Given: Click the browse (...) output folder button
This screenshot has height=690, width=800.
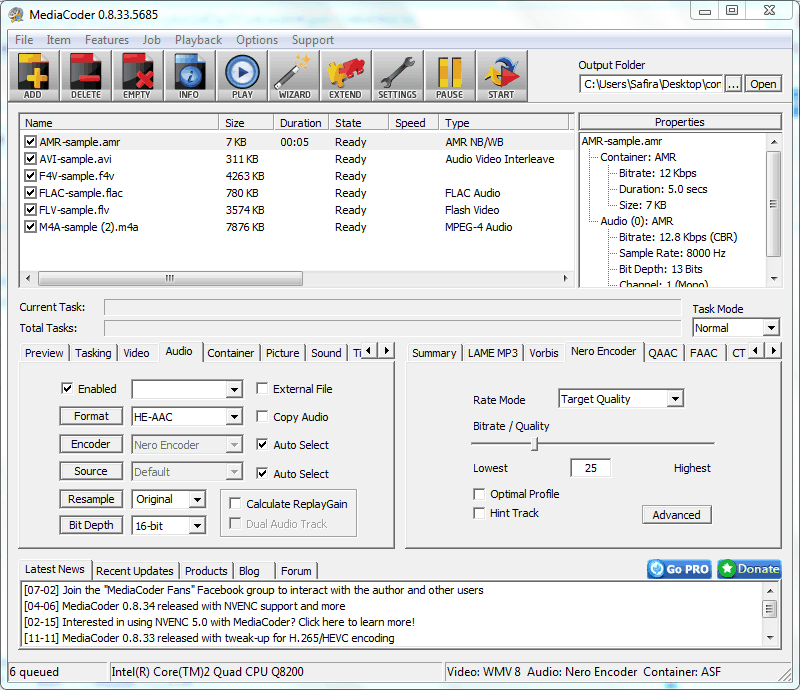Looking at the screenshot, I should click(733, 84).
